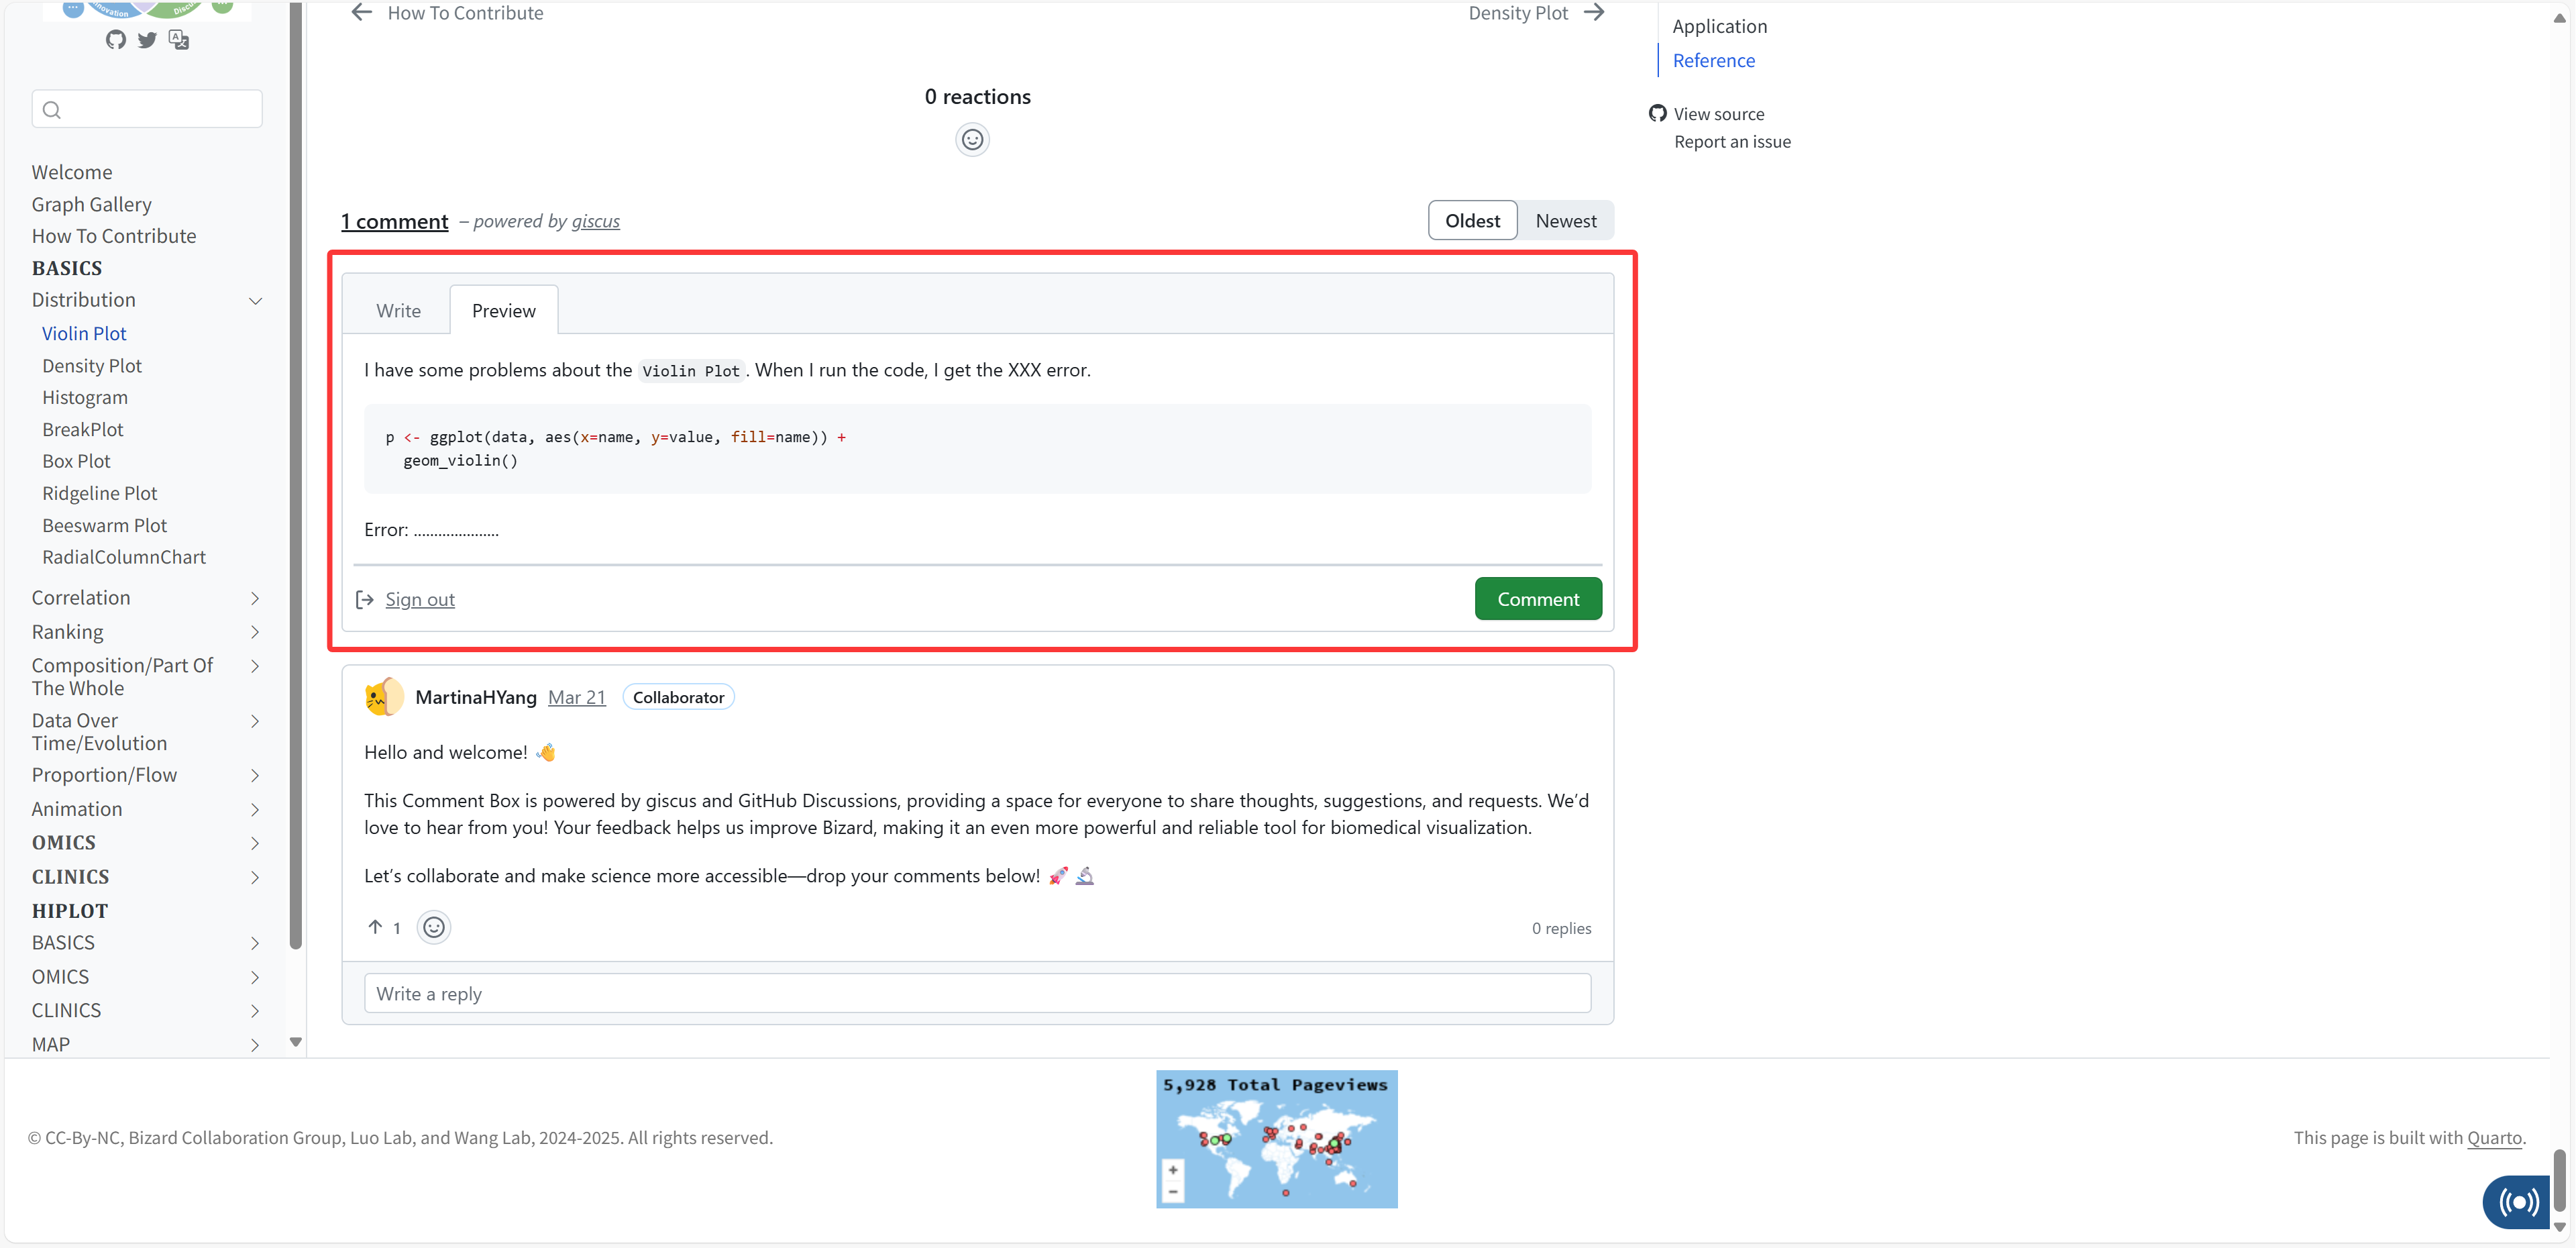Collapse the Distribution section

255,300
